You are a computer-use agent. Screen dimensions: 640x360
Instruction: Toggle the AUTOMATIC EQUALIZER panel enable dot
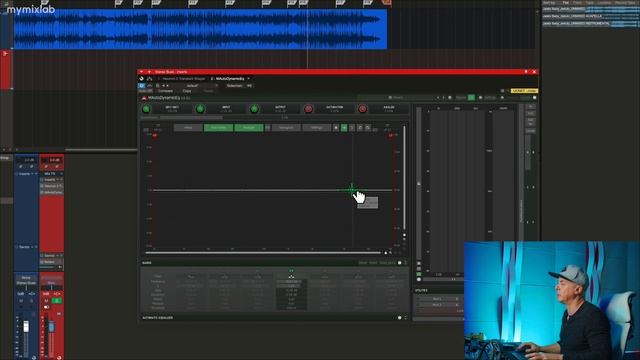400,318
